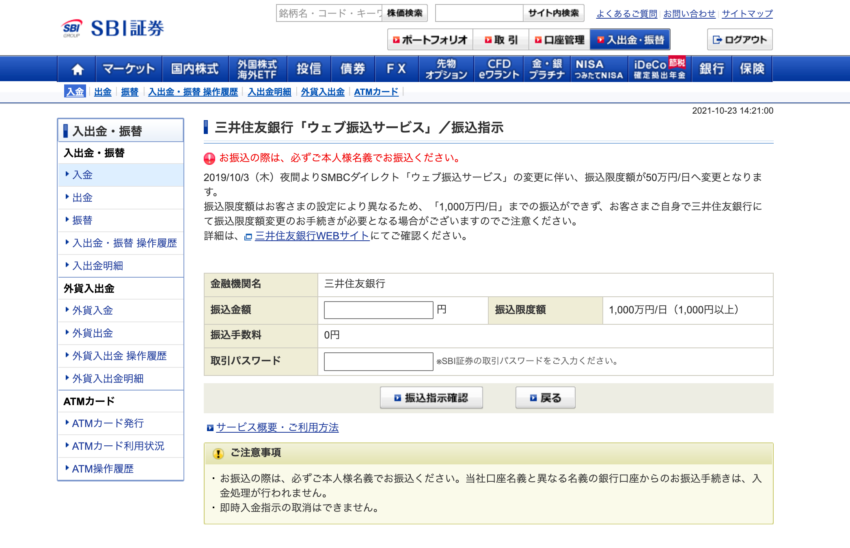This screenshot has width=850, height=548.
Task: Select the 外貨入出金 sub-navigation tab
Action: (323, 92)
